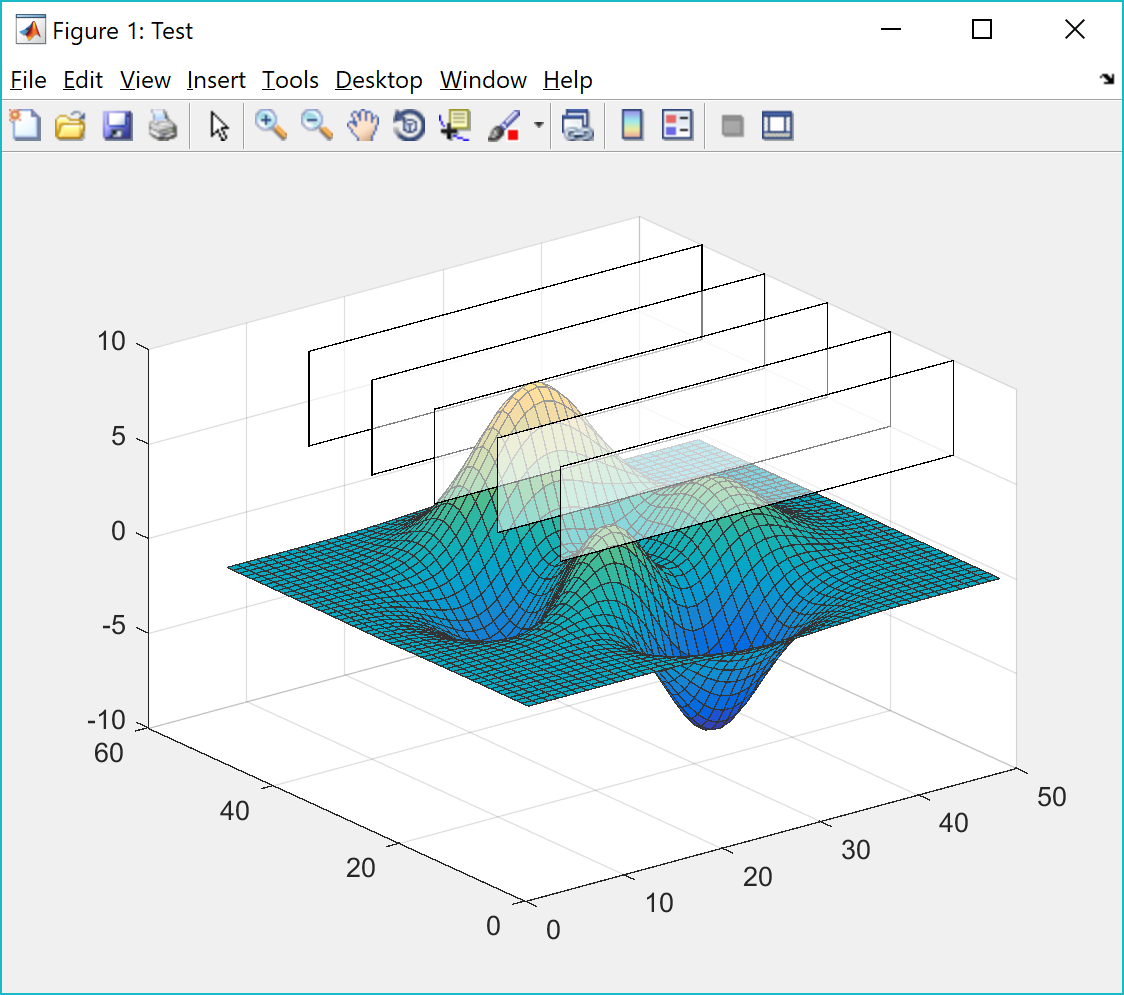Activate the Pan hand tool
The width and height of the screenshot is (1124, 995).
point(363,126)
